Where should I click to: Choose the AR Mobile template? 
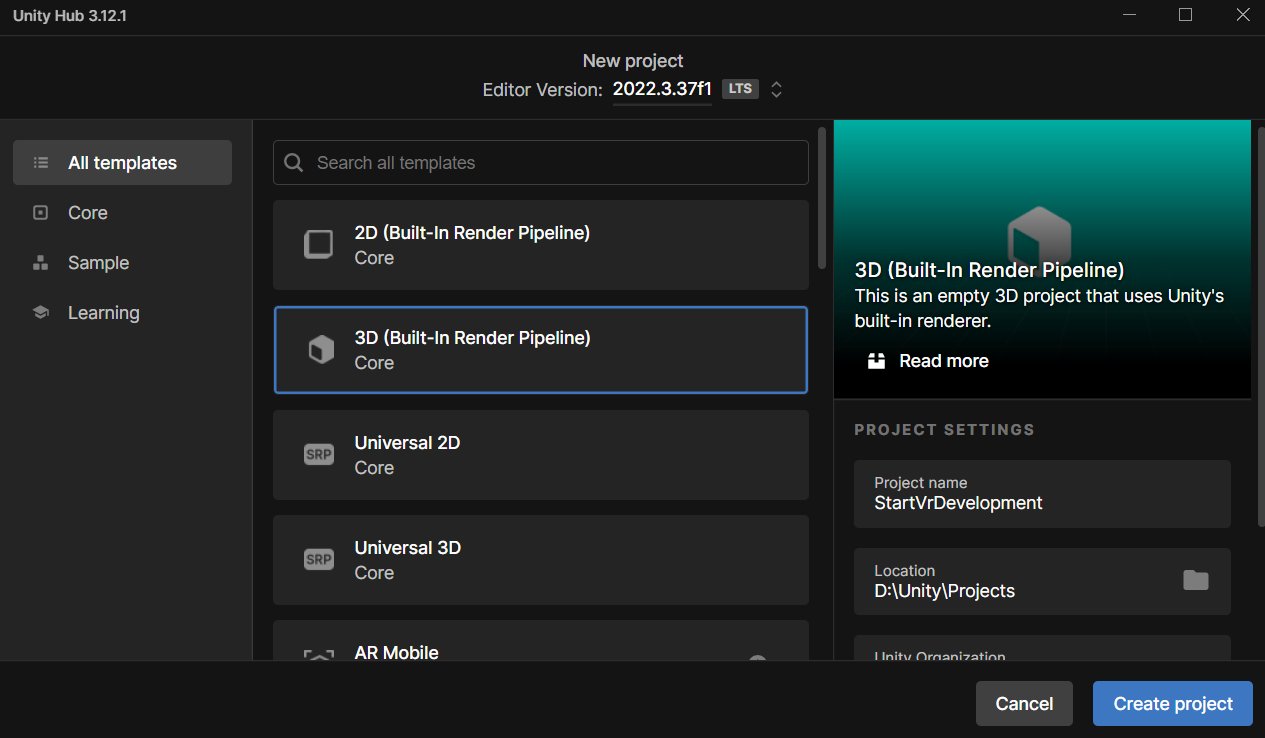tap(541, 640)
